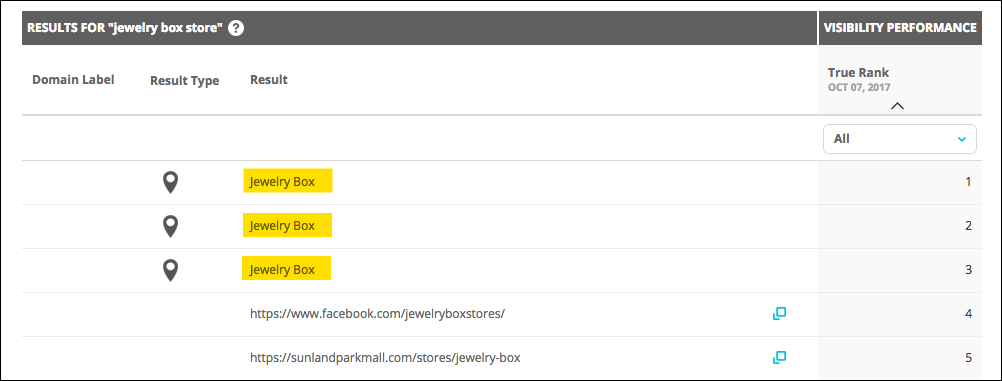This screenshot has height=381, width=1002.
Task: Click the results for jewelry box store title
Action: [x=125, y=28]
